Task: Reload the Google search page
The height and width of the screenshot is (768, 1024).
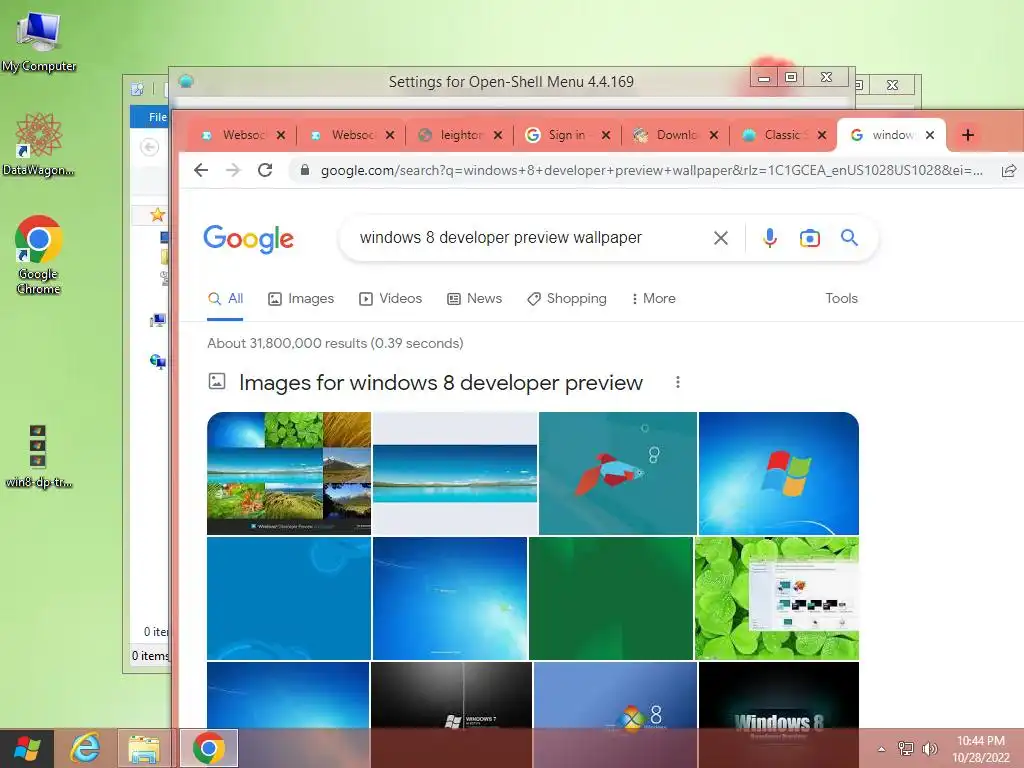Action: [x=265, y=170]
